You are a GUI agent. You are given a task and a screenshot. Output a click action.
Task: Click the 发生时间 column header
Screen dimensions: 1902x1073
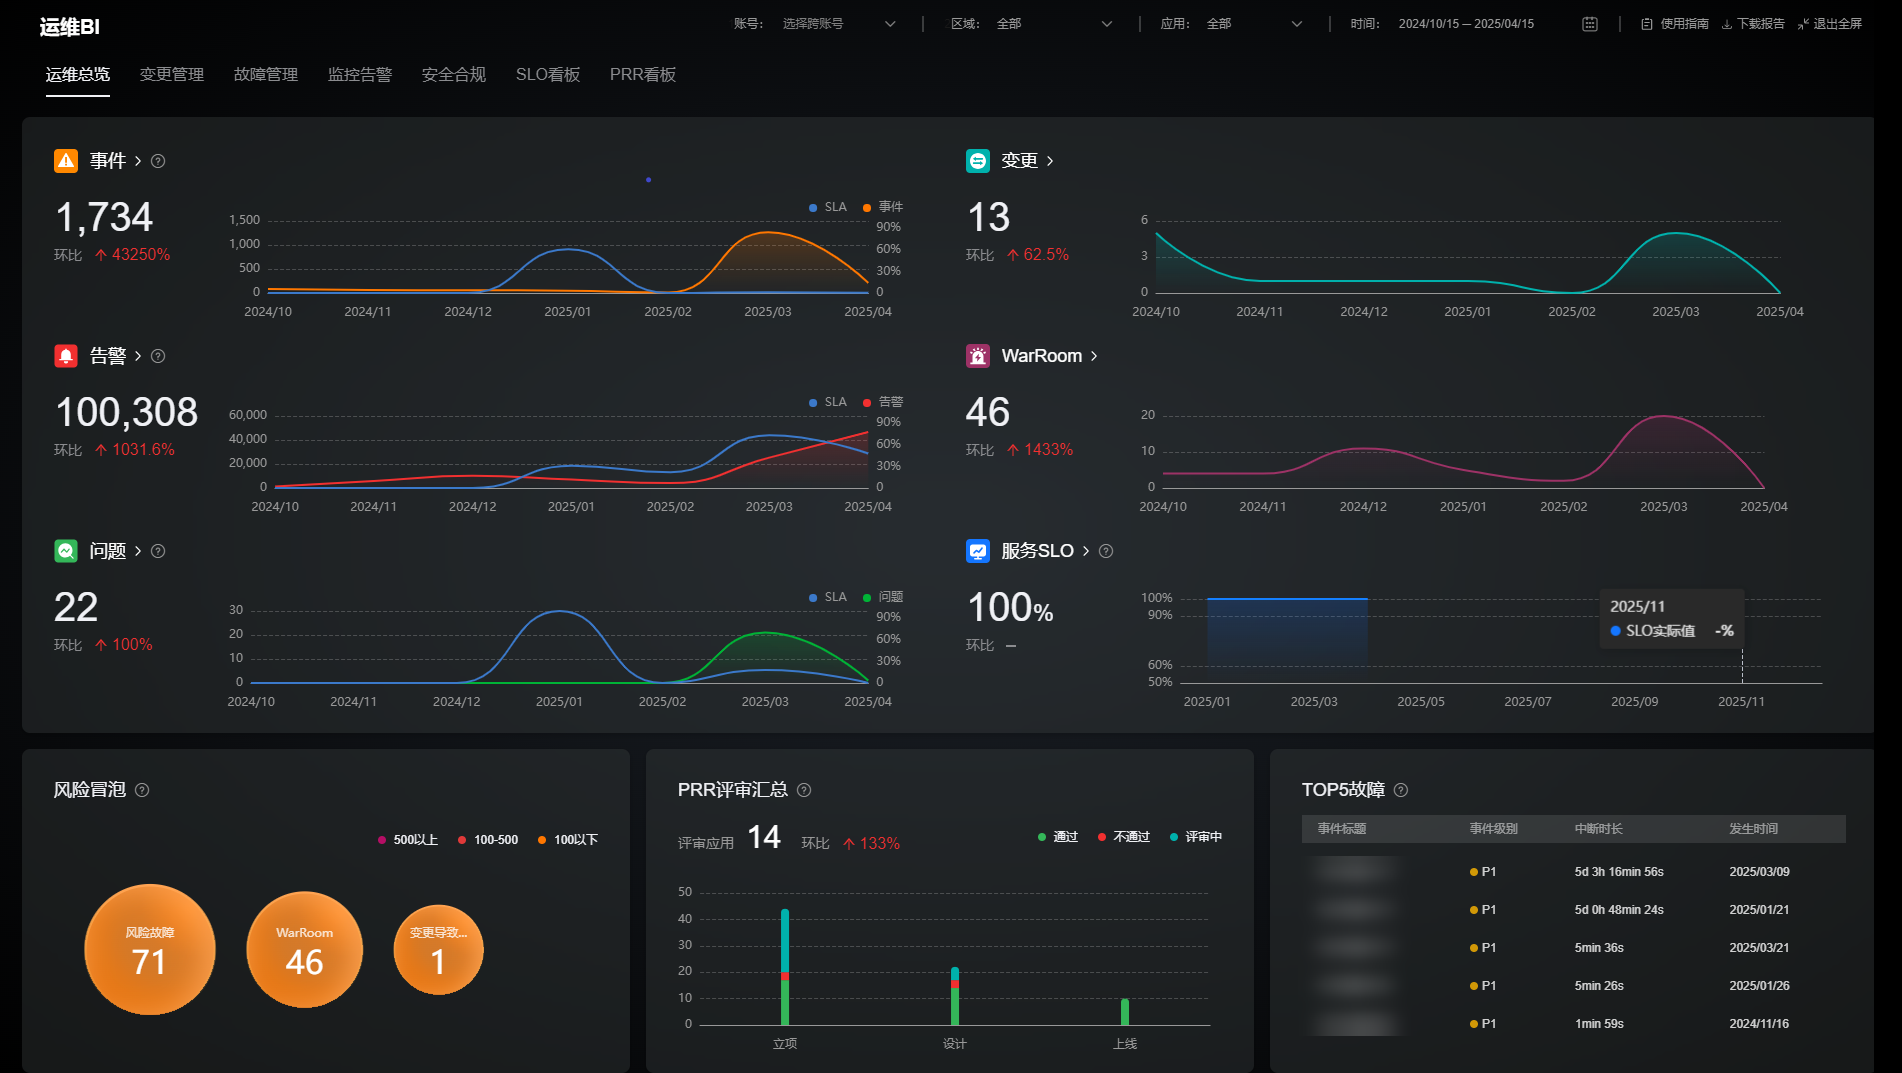point(1754,829)
